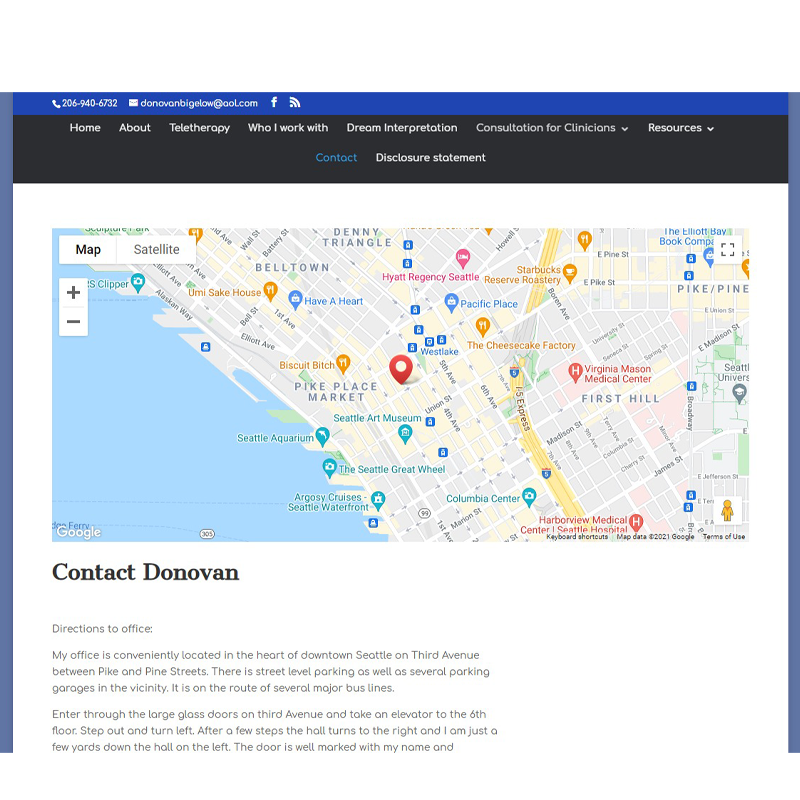Click the Seattle Art Museum marker
Viewport: 800px width, 800px height.
[405, 434]
